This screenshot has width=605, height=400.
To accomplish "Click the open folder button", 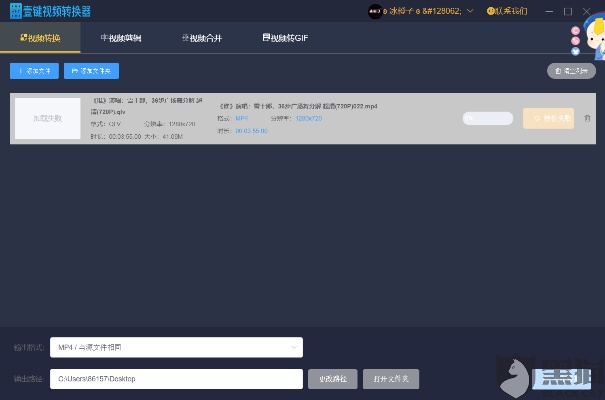I will (x=390, y=379).
